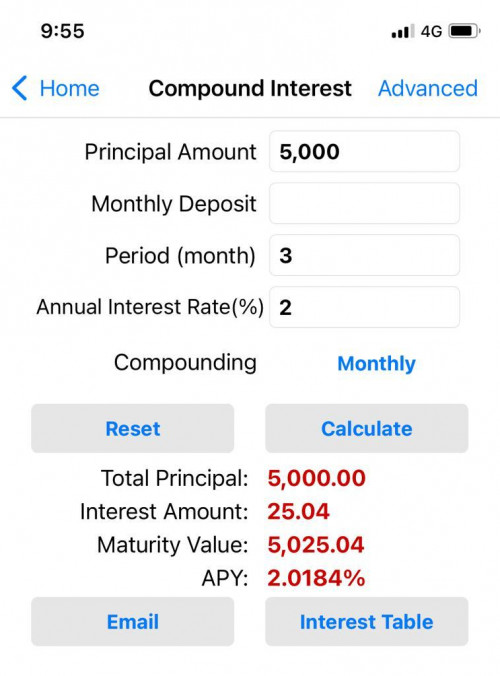Tap the cellular signal bars icon
The width and height of the screenshot is (500, 676).
tap(403, 31)
